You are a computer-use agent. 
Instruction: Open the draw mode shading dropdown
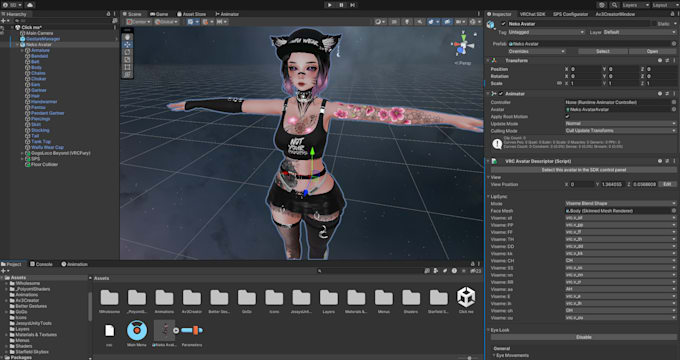coord(380,22)
